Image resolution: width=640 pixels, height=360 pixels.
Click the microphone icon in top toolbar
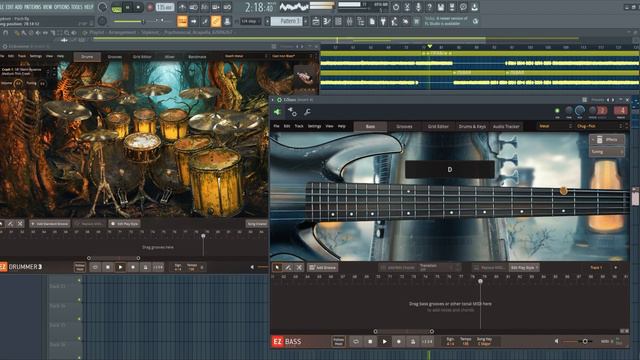click(x=418, y=7)
